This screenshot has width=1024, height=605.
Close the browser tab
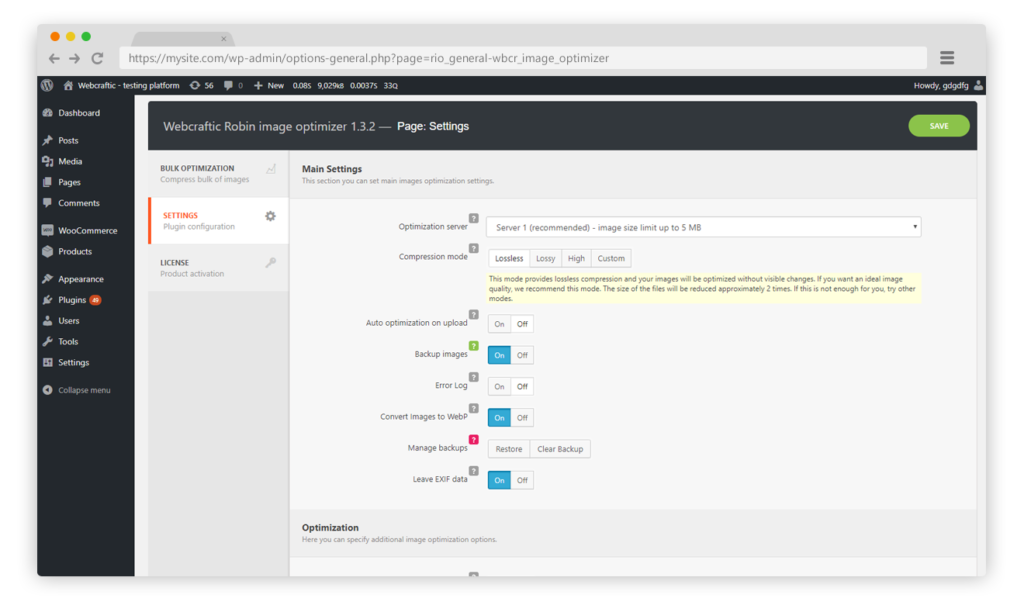223,39
